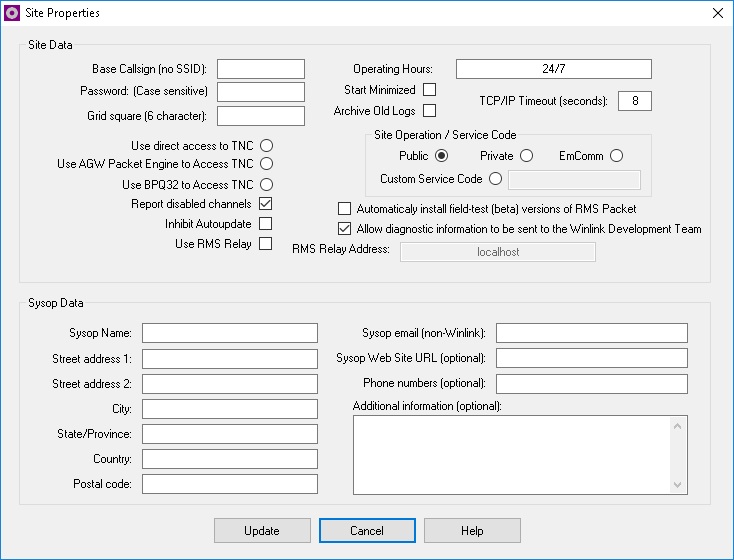734x560 pixels.
Task: Check the Inhibit Autoupdate box
Action: click(266, 224)
